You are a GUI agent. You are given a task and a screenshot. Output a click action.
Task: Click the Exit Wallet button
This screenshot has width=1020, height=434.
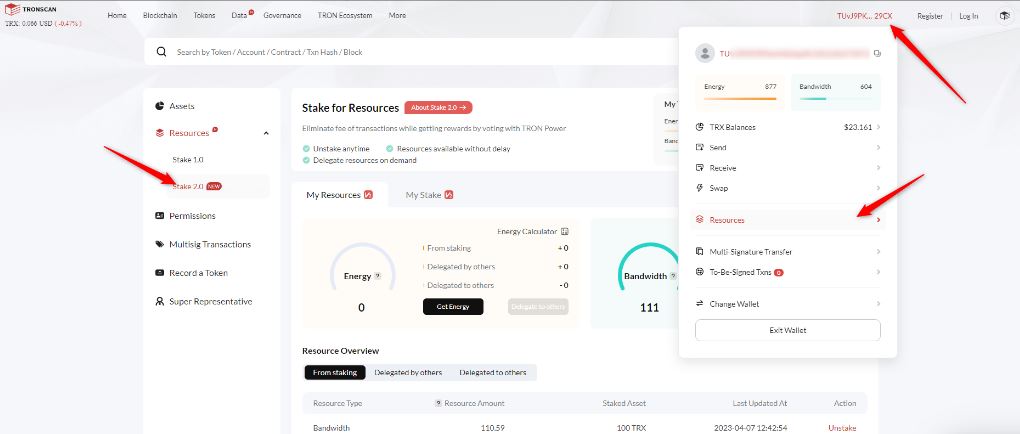click(788, 330)
